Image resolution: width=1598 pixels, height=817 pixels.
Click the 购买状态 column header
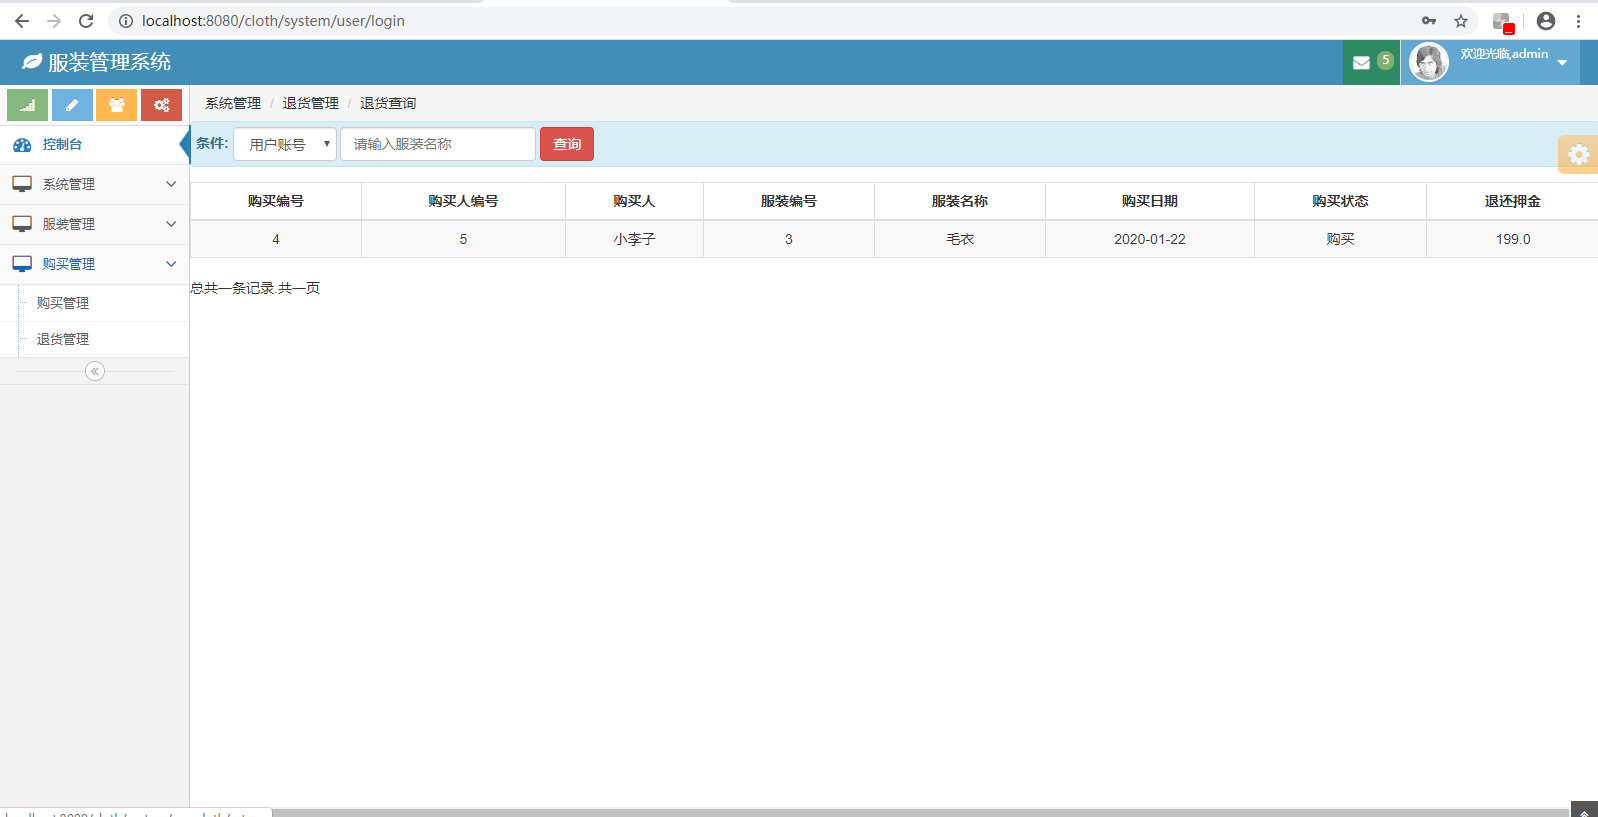(1340, 201)
